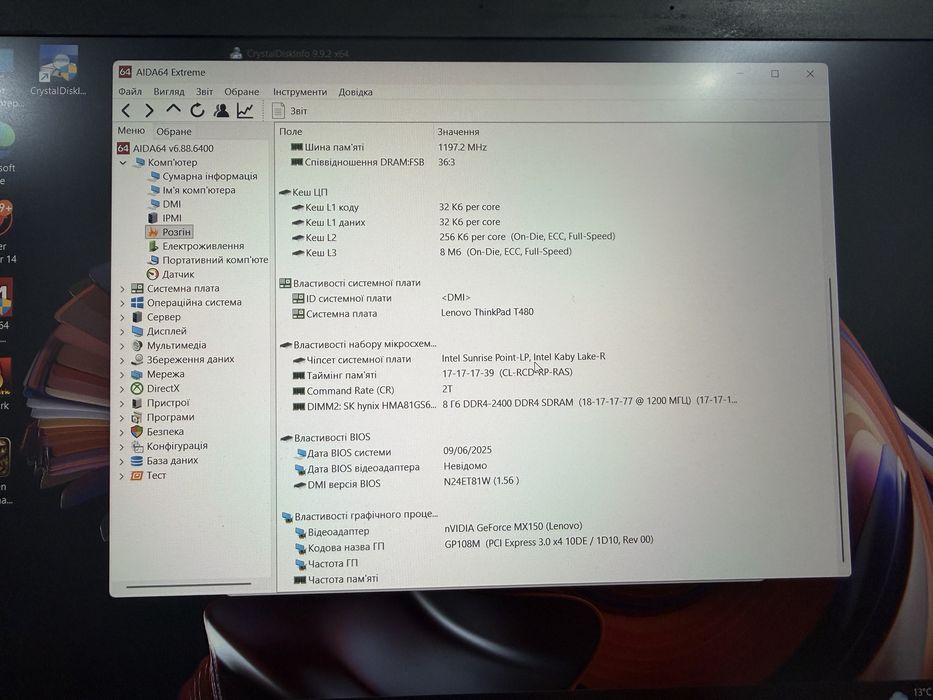The width and height of the screenshot is (933, 700).
Task: Open the Інструменти menu
Action: [300, 92]
